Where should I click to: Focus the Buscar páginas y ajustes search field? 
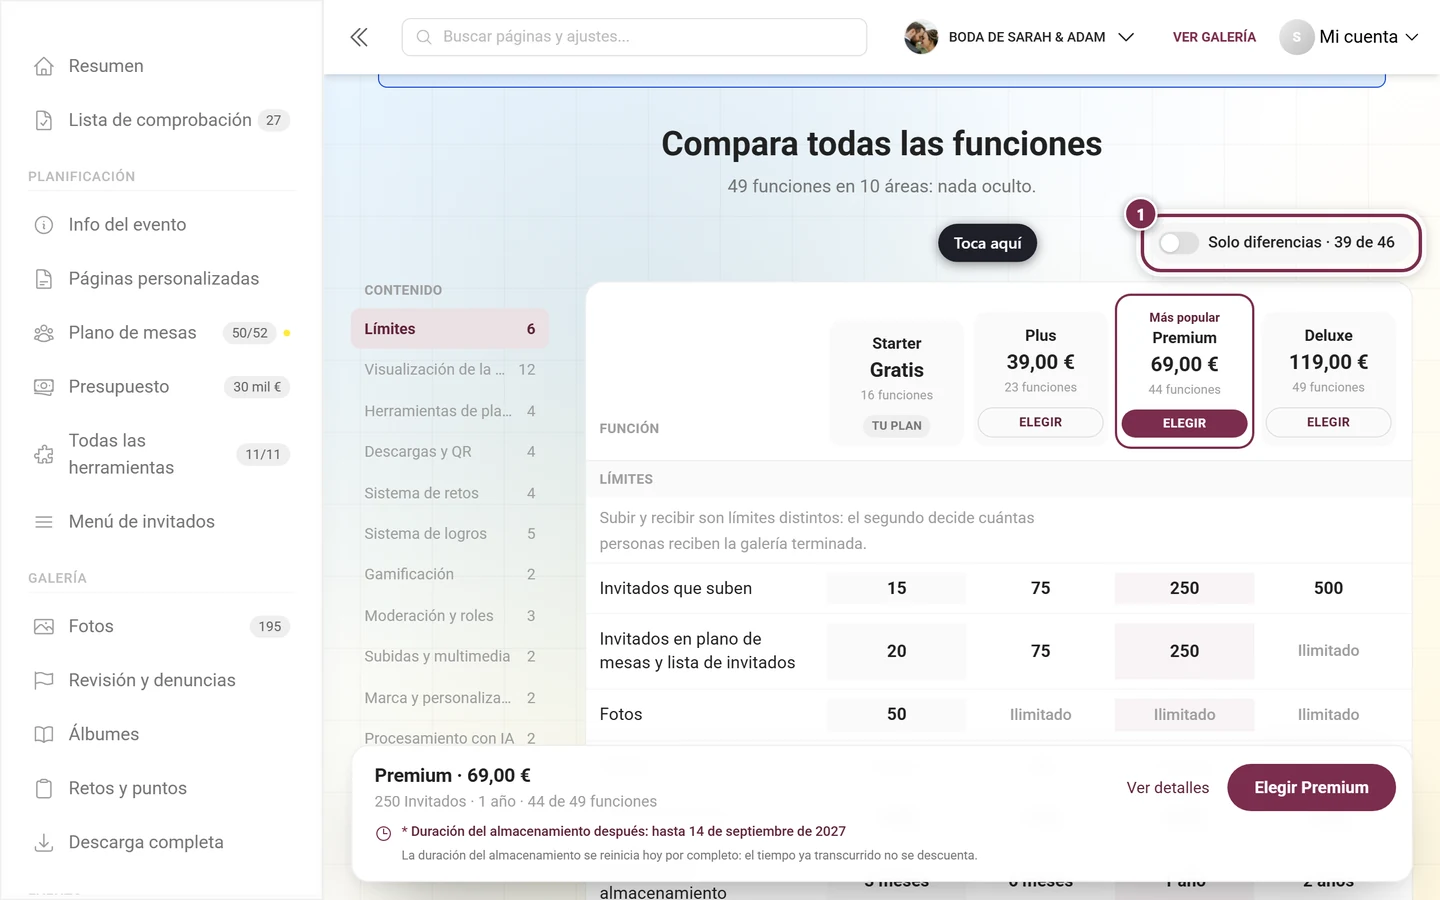click(634, 37)
